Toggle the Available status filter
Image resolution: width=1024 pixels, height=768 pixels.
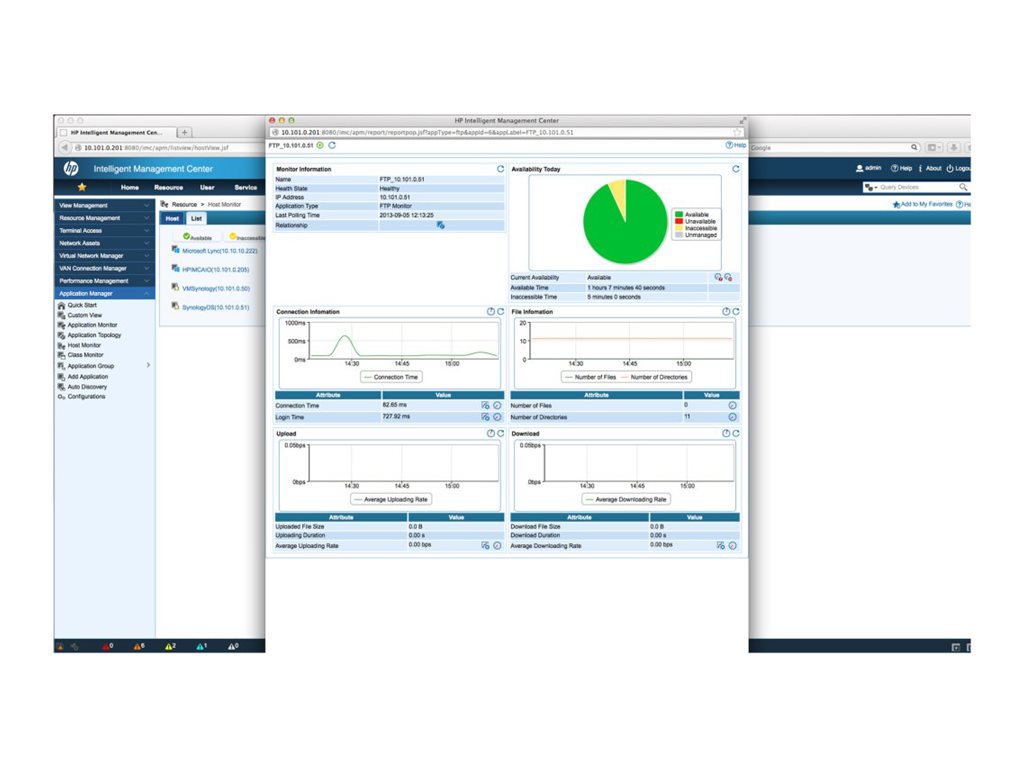click(x=196, y=237)
